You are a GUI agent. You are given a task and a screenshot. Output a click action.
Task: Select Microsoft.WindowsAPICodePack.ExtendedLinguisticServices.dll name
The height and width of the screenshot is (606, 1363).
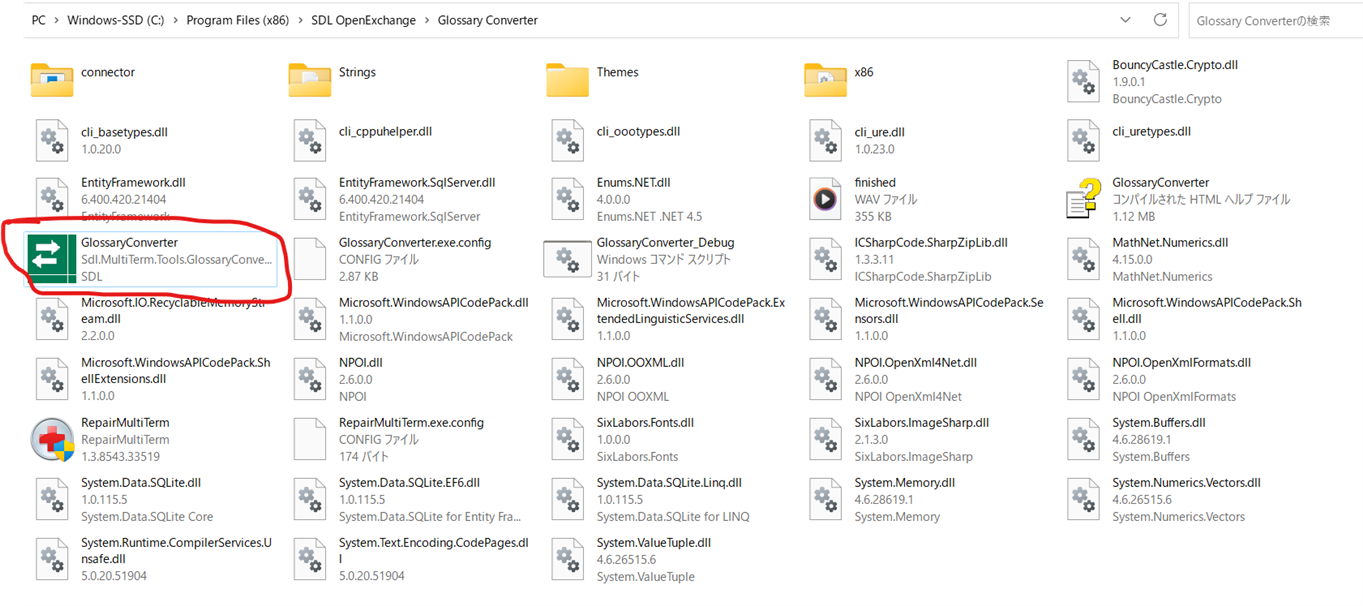coord(691,310)
